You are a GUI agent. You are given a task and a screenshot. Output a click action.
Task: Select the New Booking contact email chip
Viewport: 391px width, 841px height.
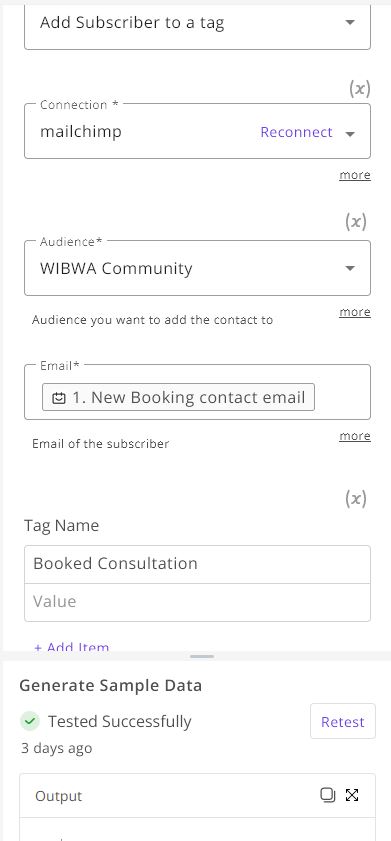pos(178,397)
